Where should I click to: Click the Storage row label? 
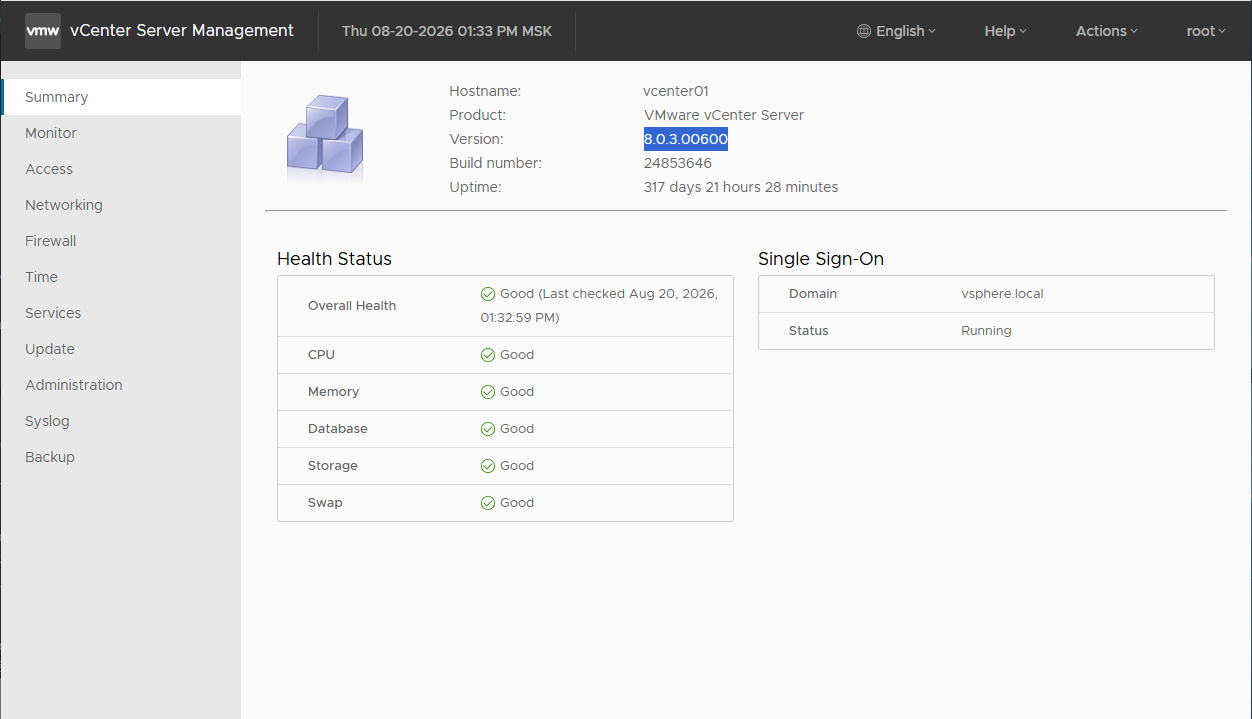point(333,466)
